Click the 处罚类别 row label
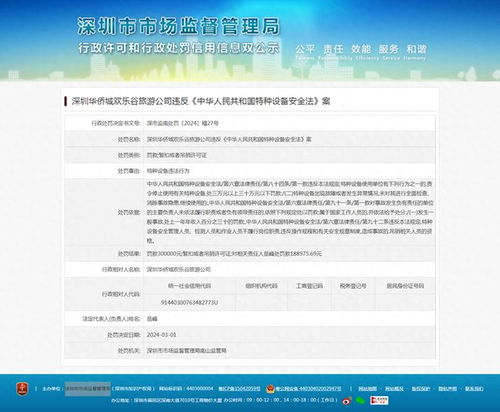This screenshot has width=500, height=412. point(129,155)
